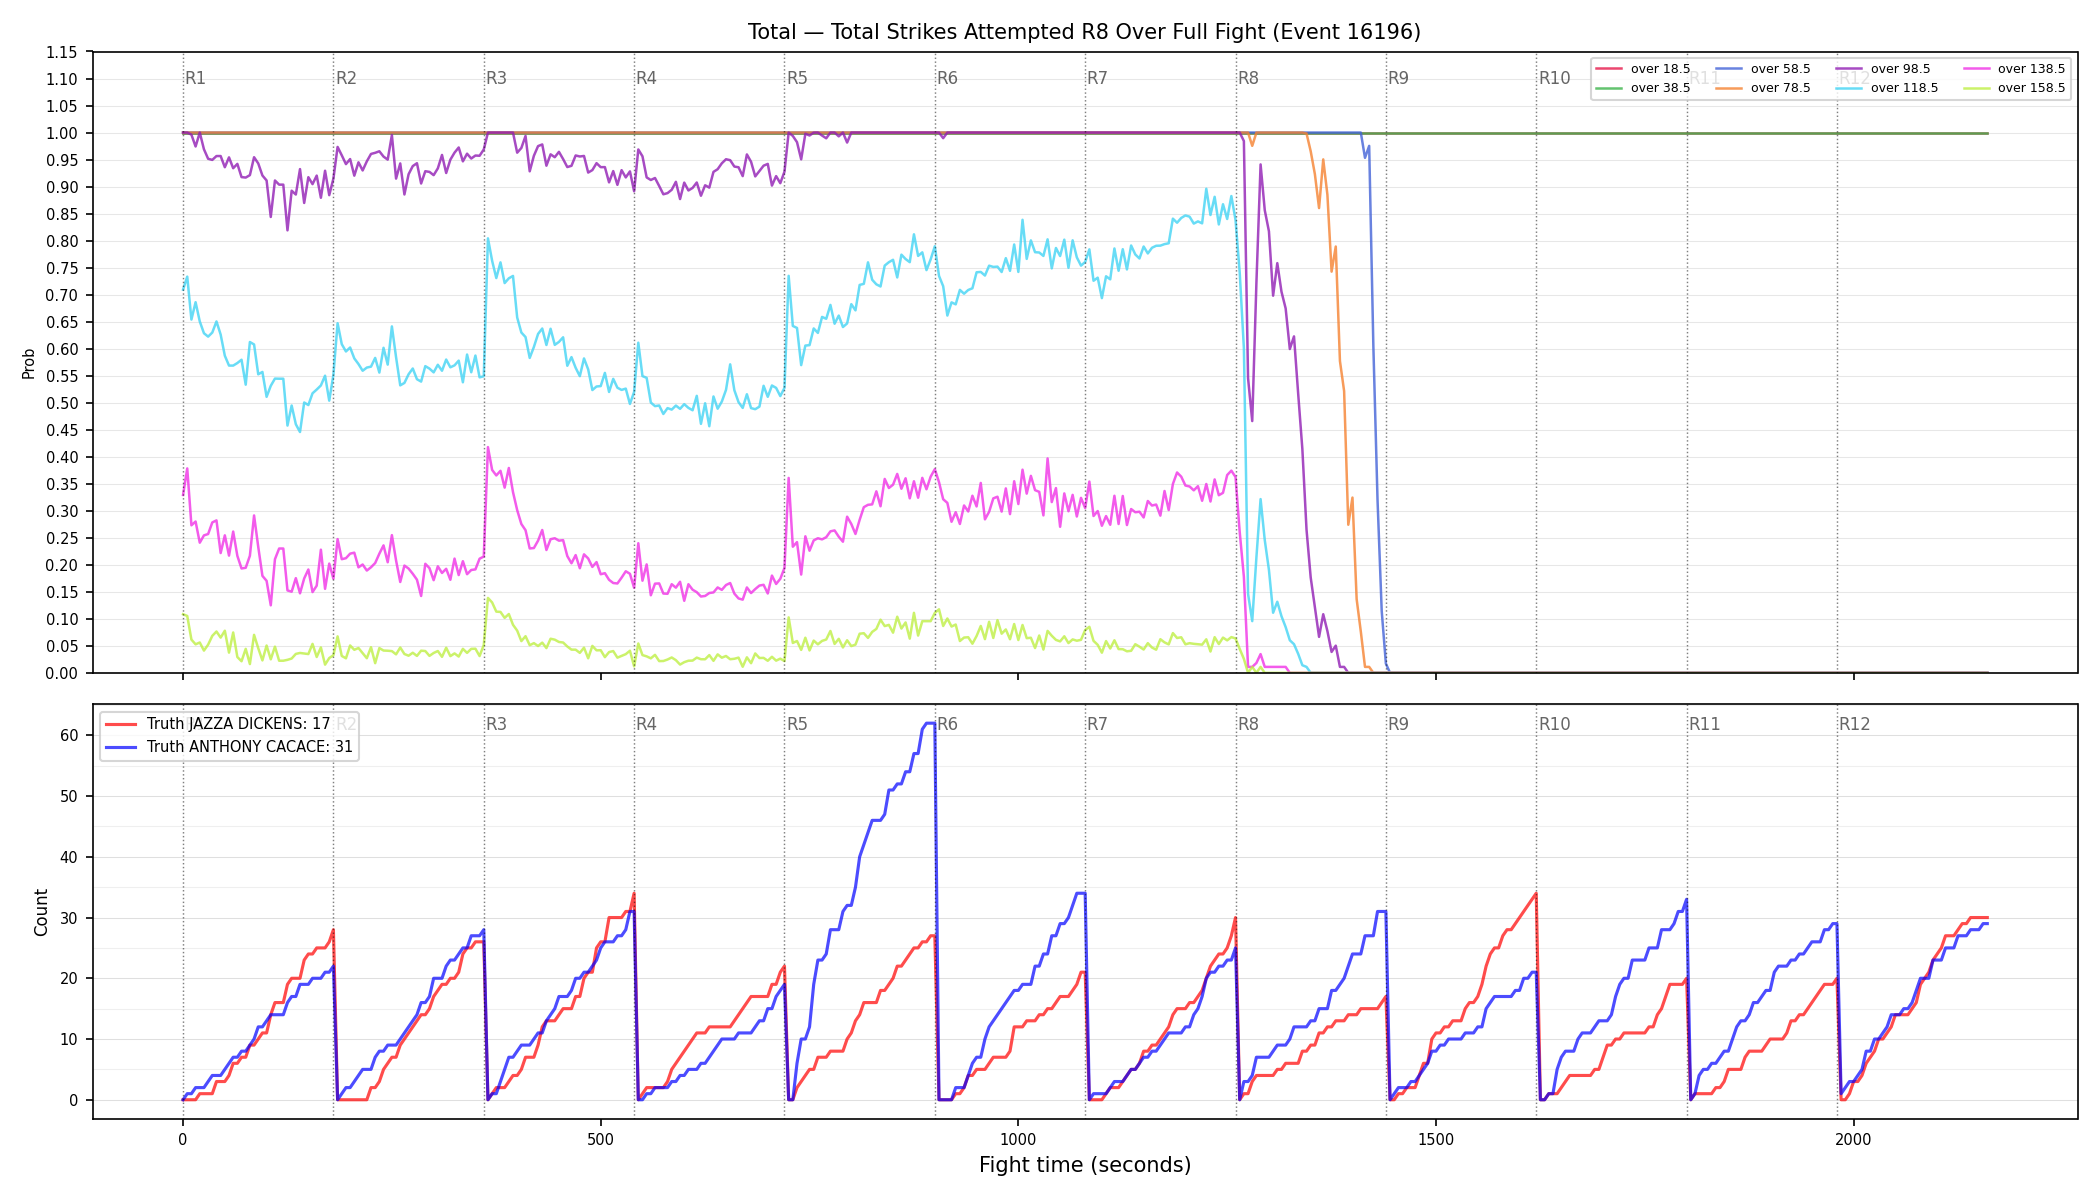Click the "over 58.5" legend label
This screenshot has height=1200, width=2100.
1780,69
